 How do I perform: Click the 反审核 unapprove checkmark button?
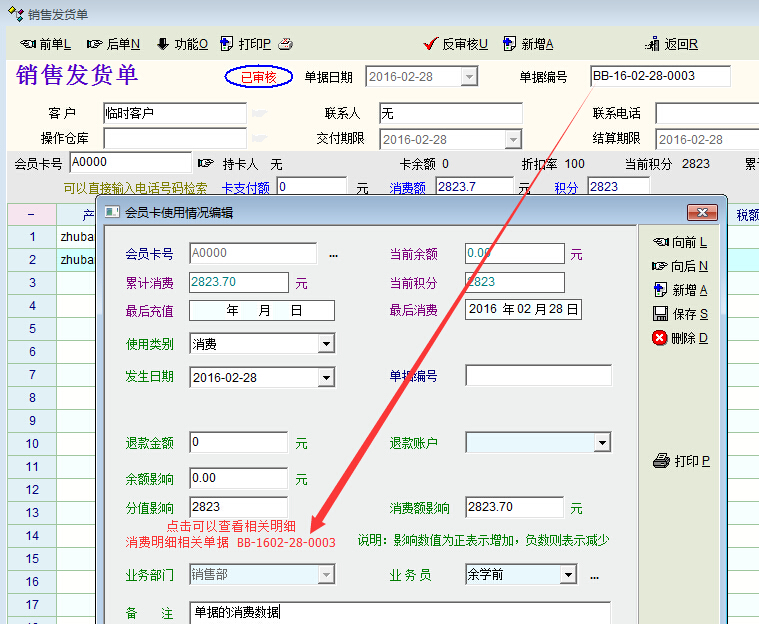[x=456, y=44]
